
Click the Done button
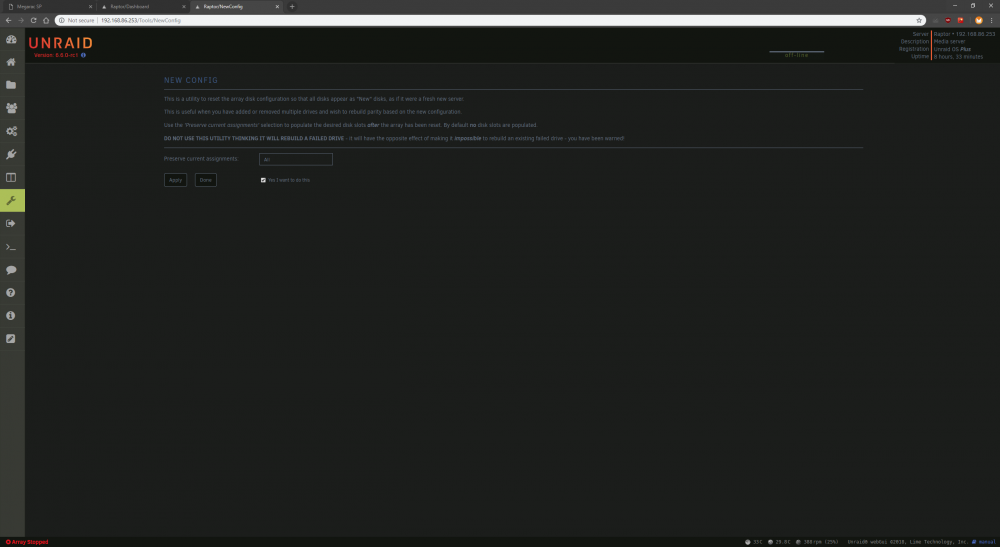[205, 180]
